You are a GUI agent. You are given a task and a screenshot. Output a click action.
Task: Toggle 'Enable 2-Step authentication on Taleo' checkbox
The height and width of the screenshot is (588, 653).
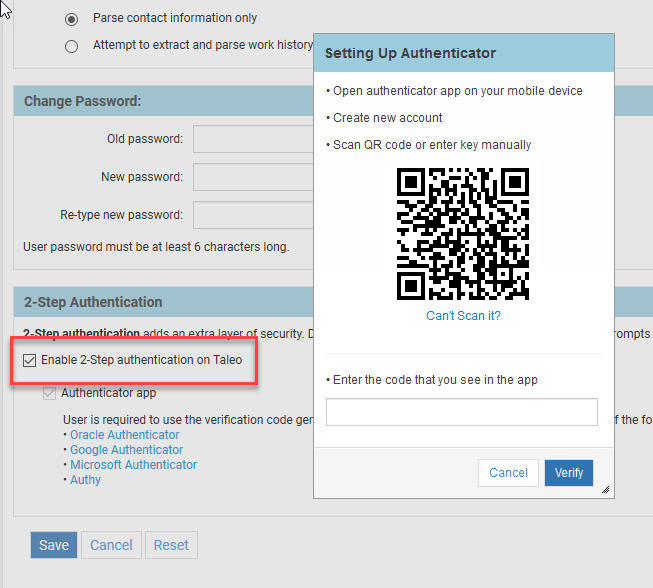29,360
